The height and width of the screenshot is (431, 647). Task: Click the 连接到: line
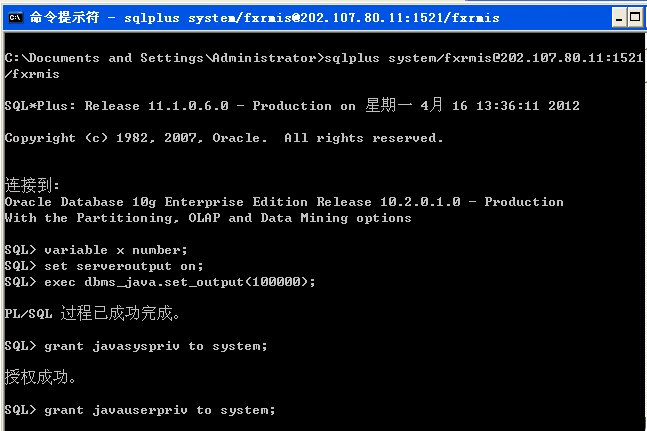(x=32, y=185)
